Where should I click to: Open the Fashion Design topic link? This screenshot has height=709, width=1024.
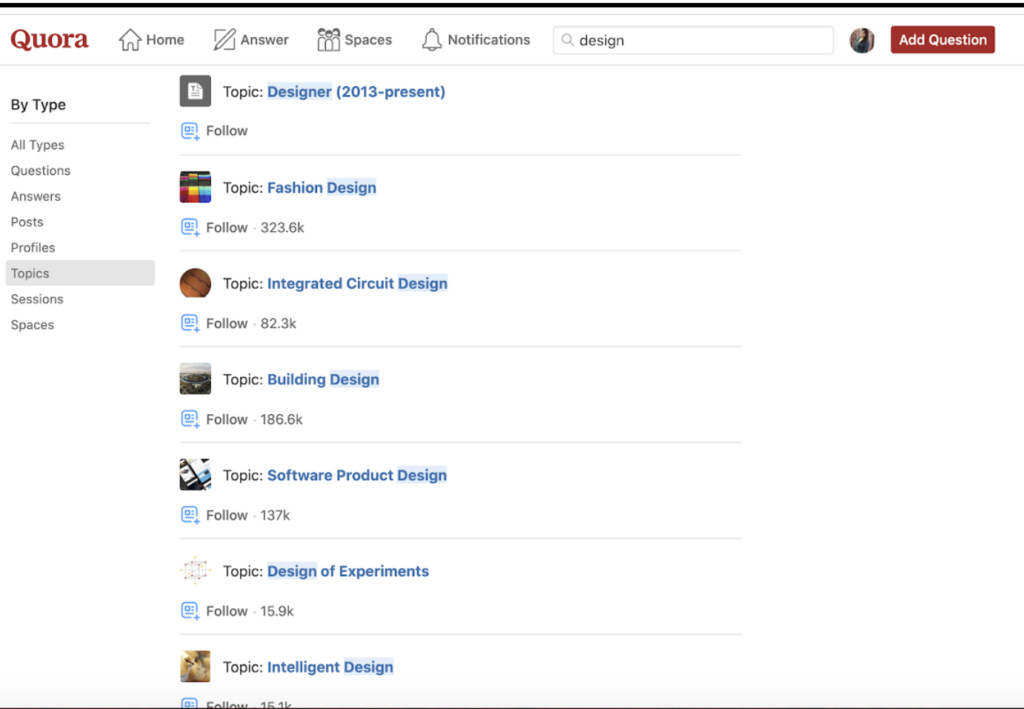pyautogui.click(x=321, y=187)
